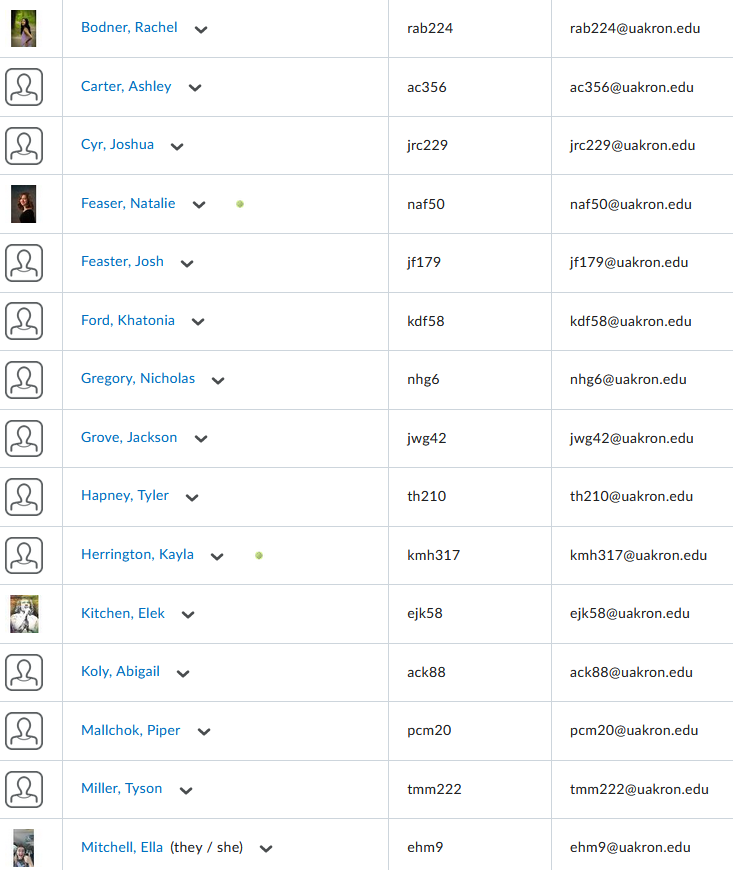Open the action menu chevron for Koly, Abigail
Image resolution: width=733 pixels, height=870 pixels.
(x=183, y=674)
